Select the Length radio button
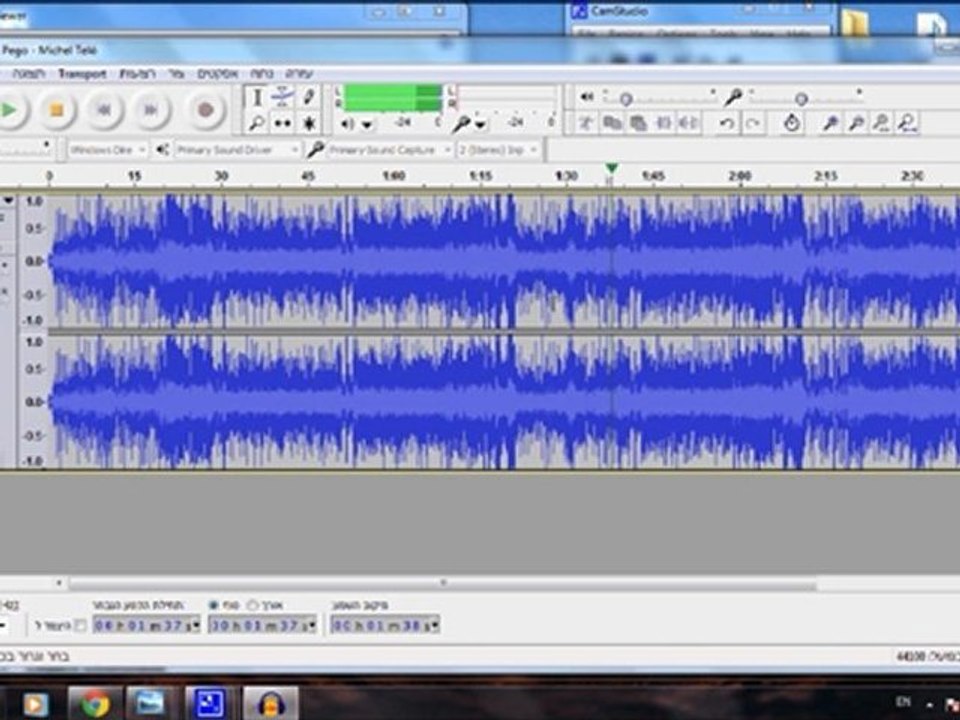Viewport: 960px width, 720px height. click(252, 605)
